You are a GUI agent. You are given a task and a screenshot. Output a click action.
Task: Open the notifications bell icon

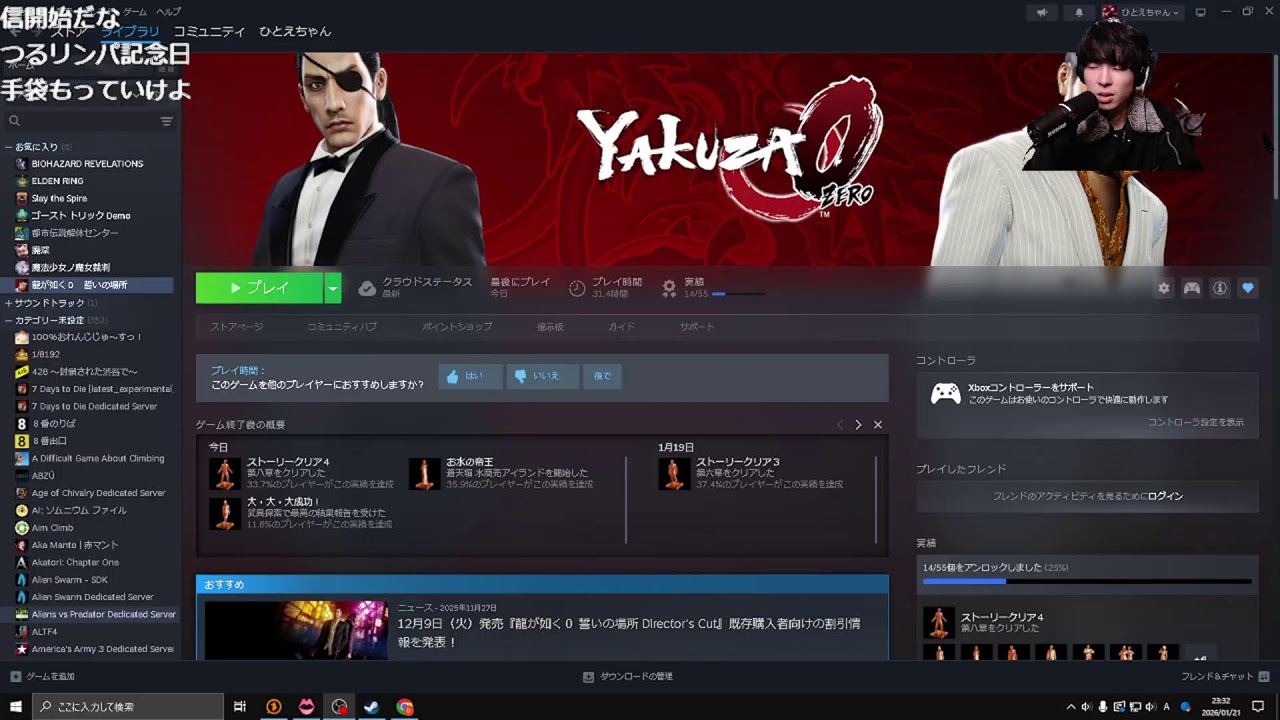[x=1079, y=12]
